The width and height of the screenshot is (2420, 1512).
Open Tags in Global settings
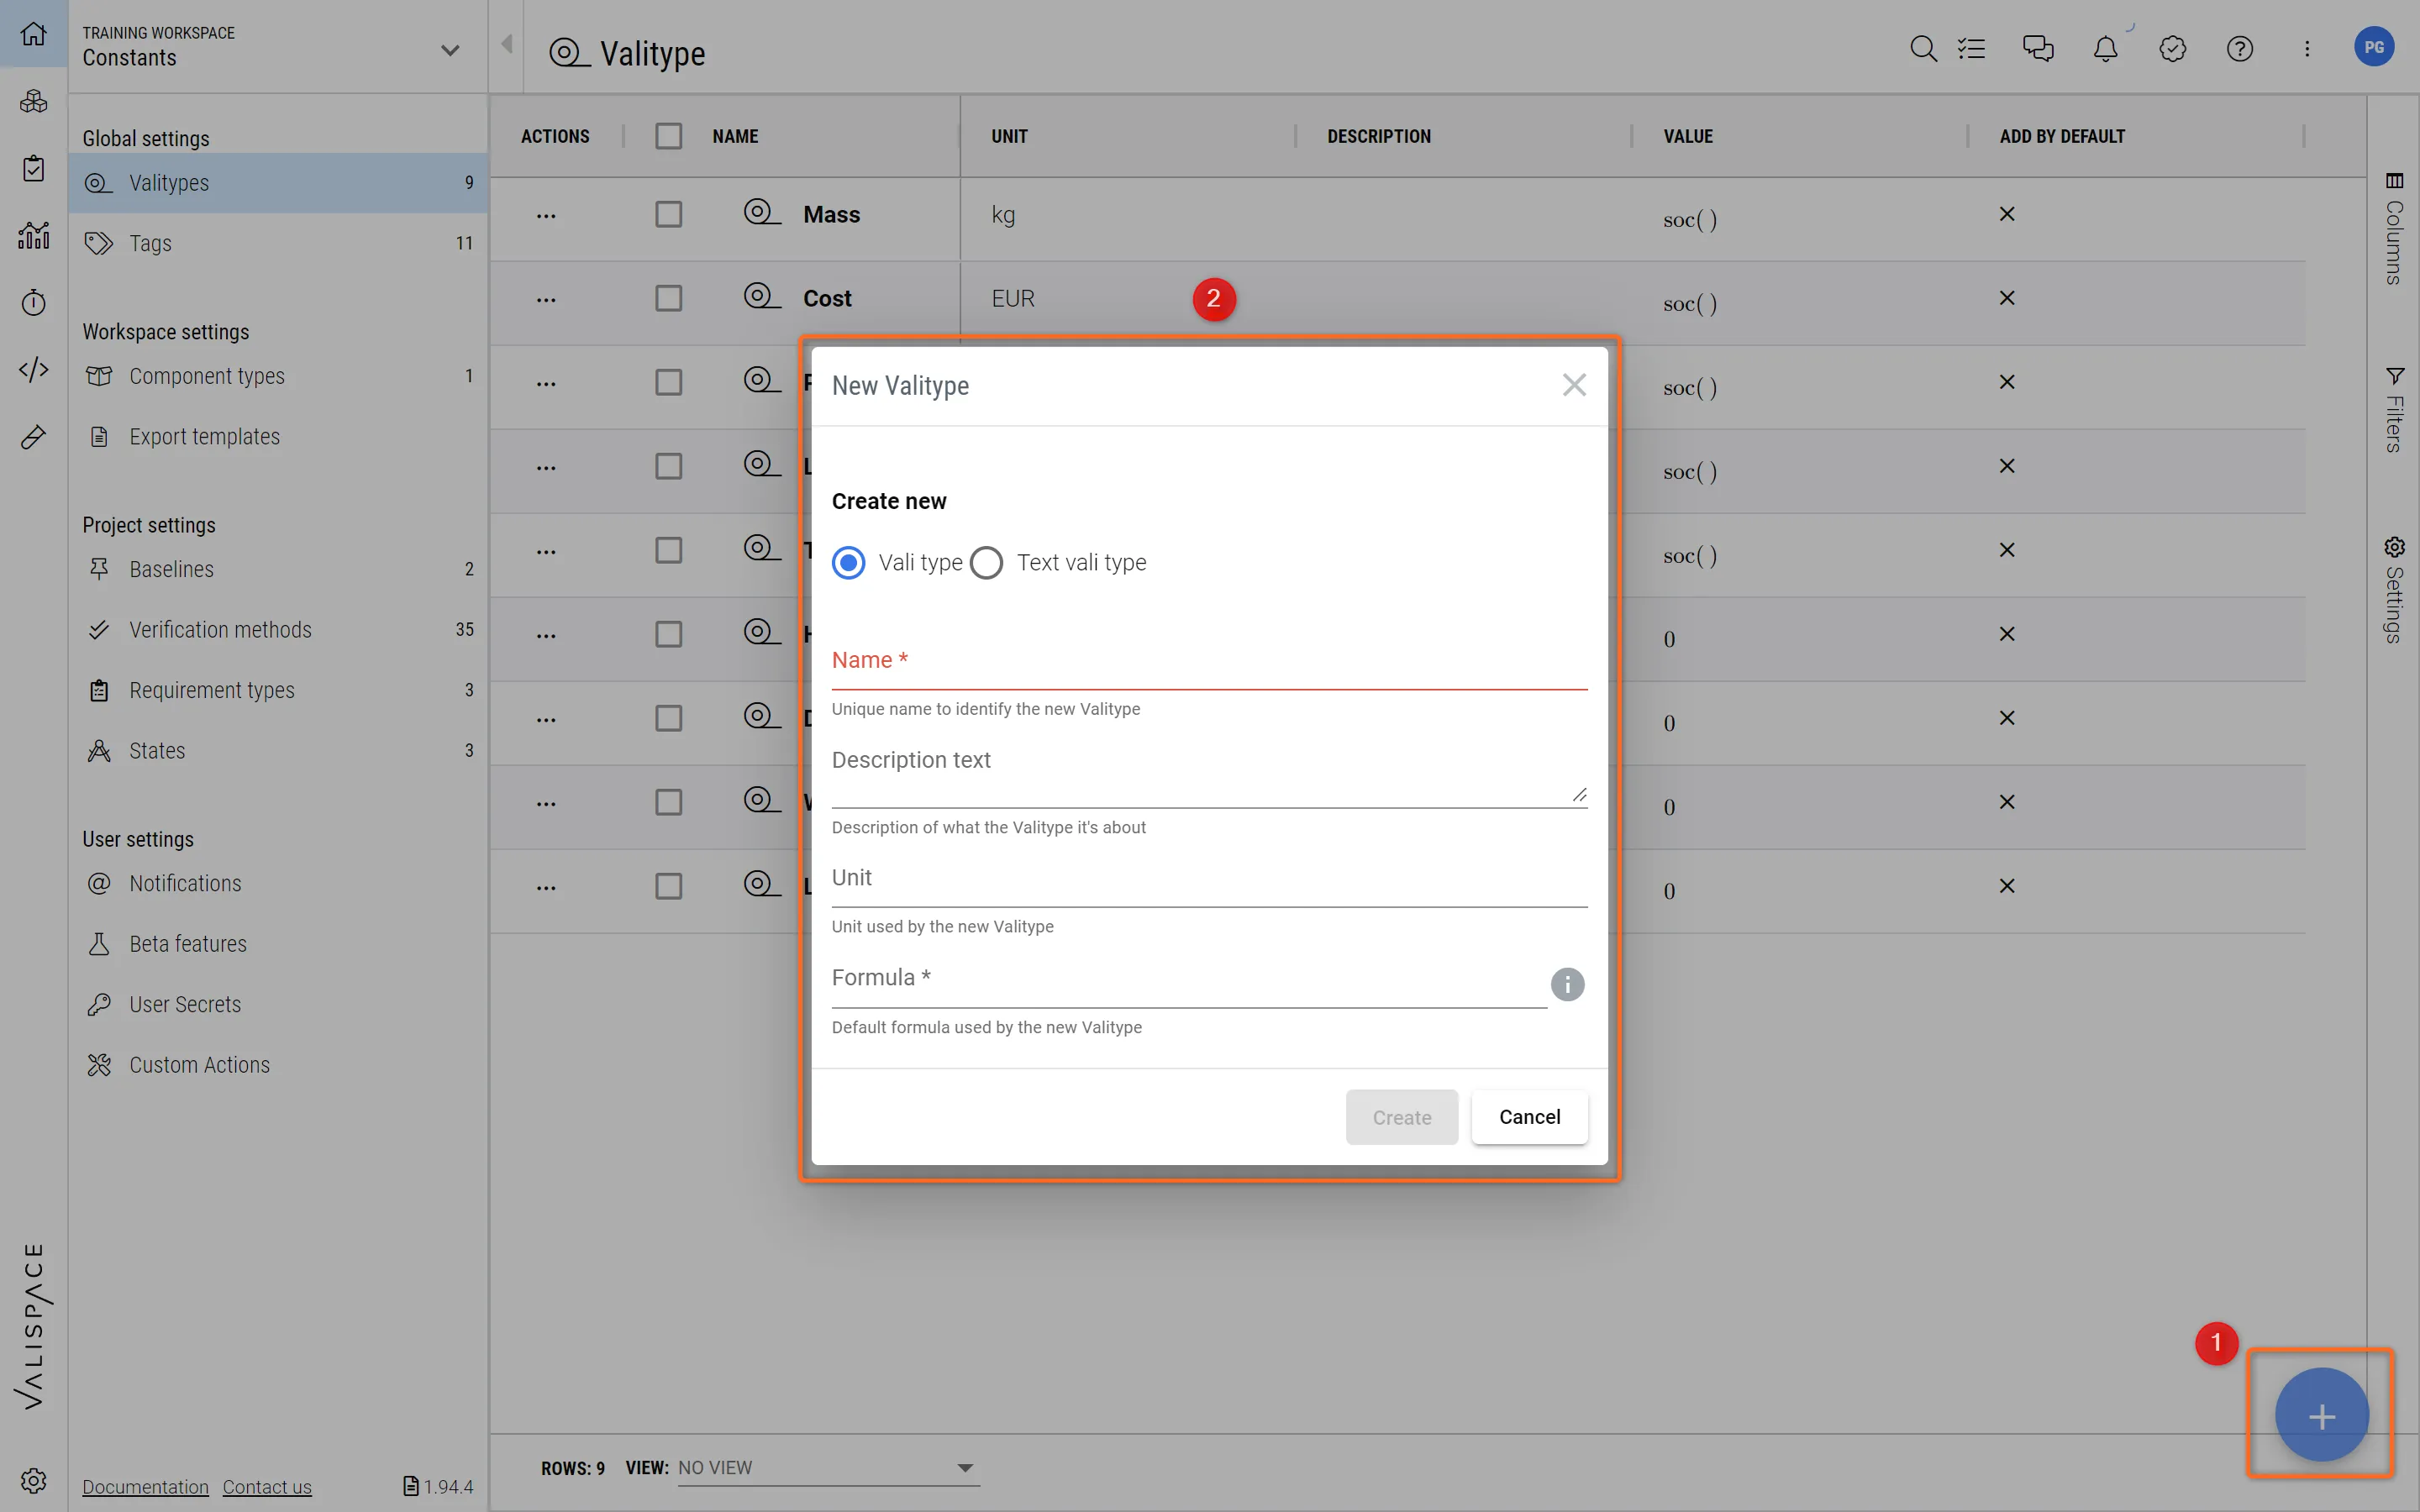tap(150, 243)
